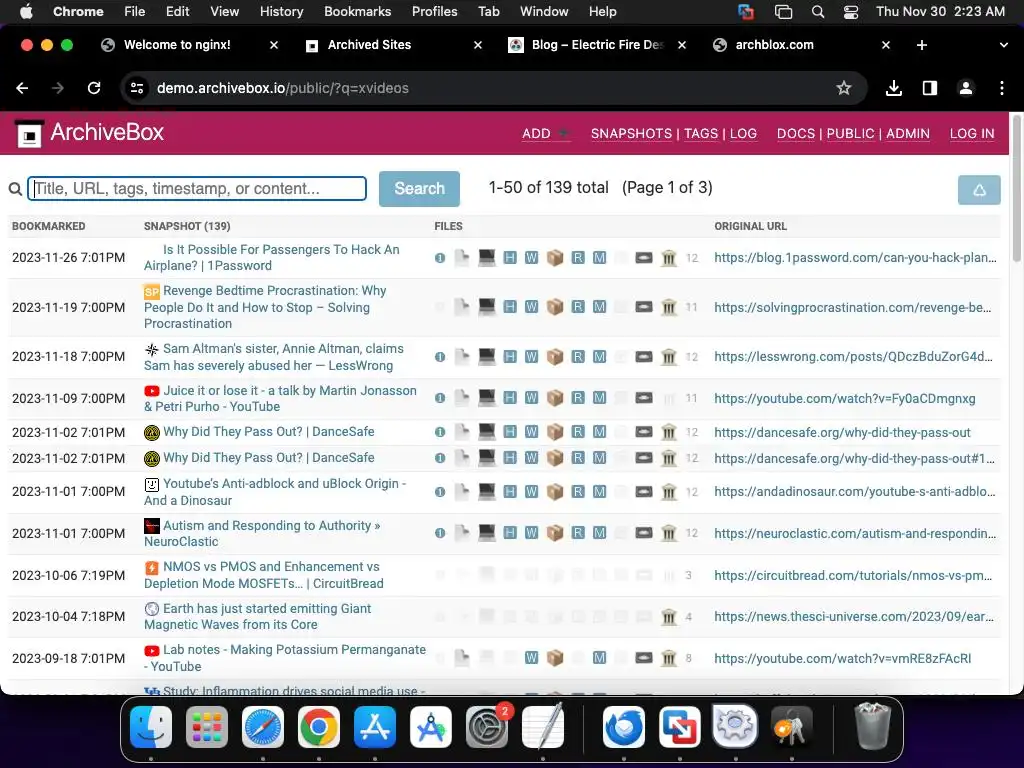This screenshot has width=1024, height=768.
Task: Open mercury 'M' icon for Potassium Permanganate row
Action: [600, 658]
